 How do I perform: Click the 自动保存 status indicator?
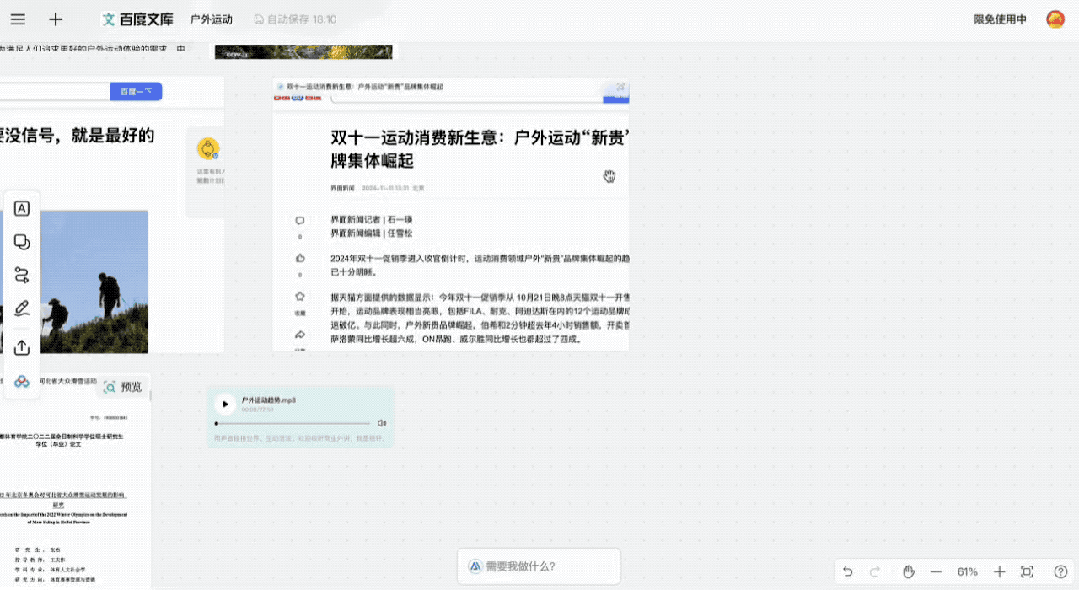[295, 19]
